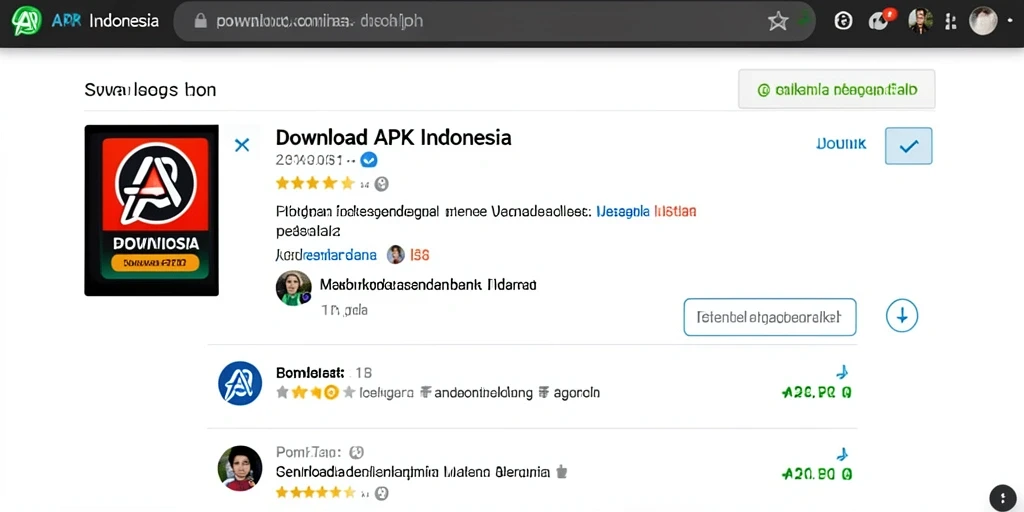The width and height of the screenshot is (1024, 512).
Task: Open the blue 'Aordresmlardana' link
Action: [x=326, y=255]
